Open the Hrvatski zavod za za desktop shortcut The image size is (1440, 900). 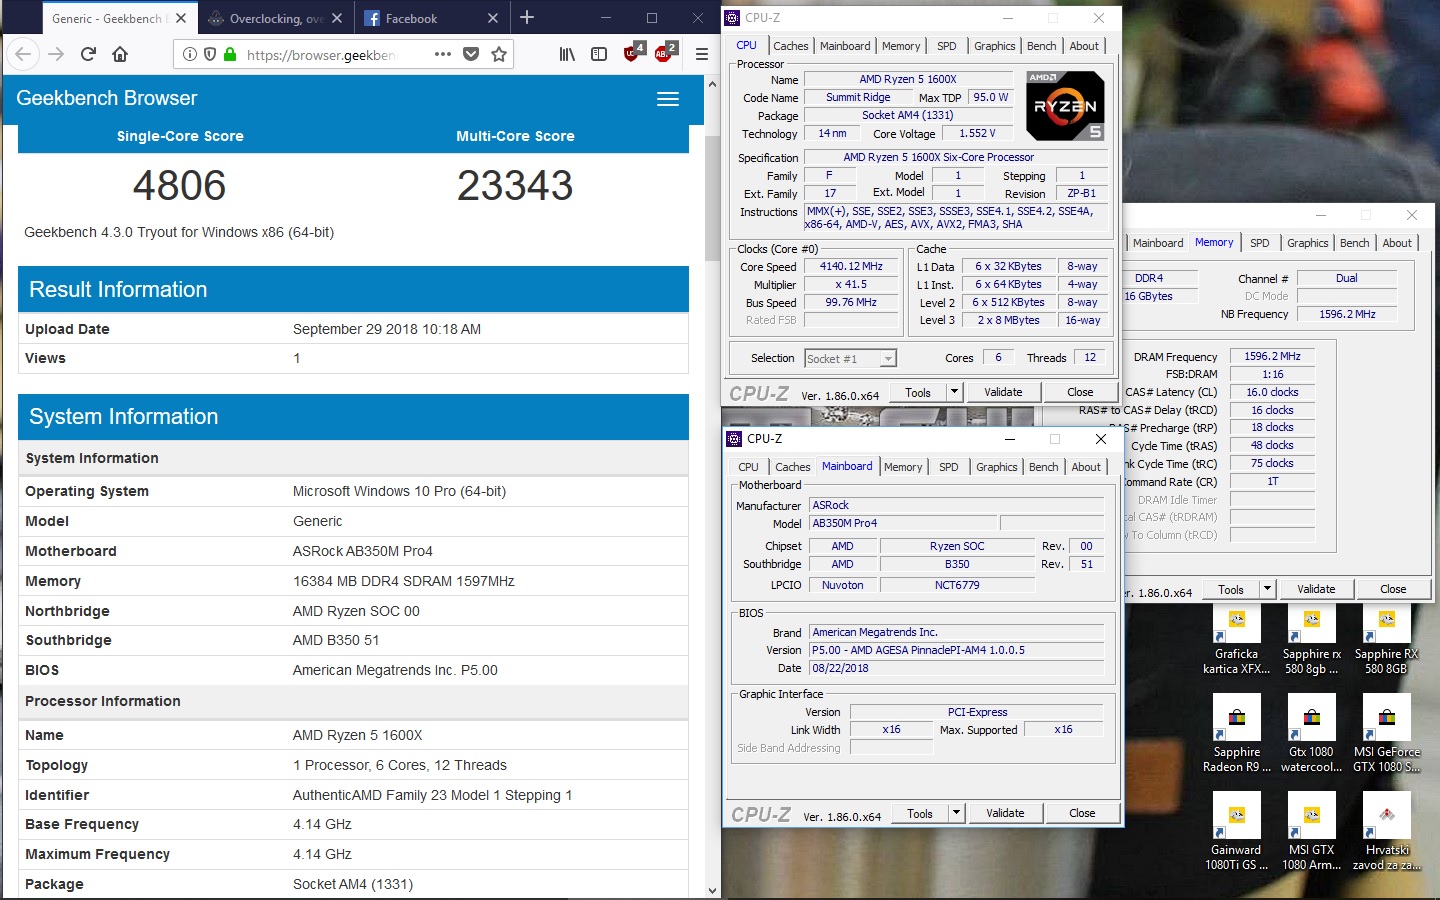tap(1387, 832)
